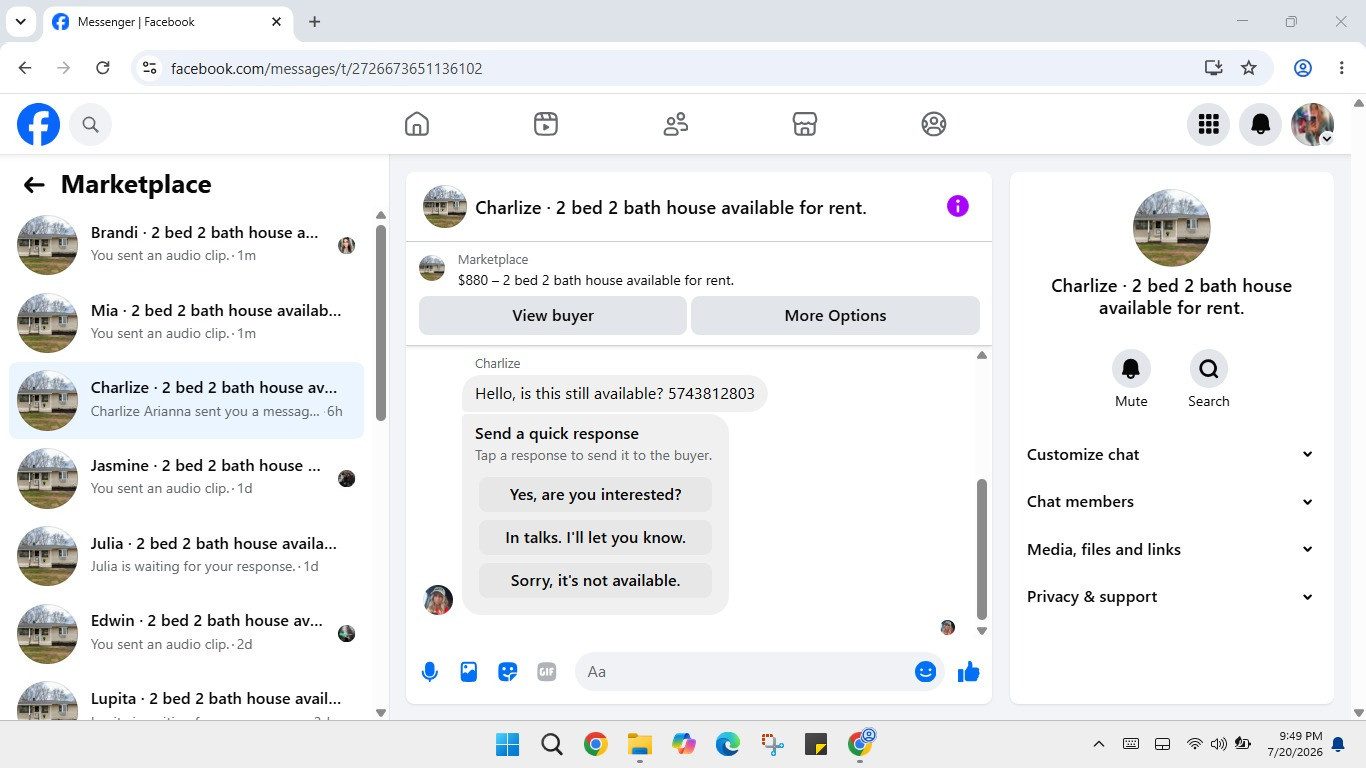Click the browser address bar URL
The width and height of the screenshot is (1366, 768).
pyautogui.click(x=327, y=68)
